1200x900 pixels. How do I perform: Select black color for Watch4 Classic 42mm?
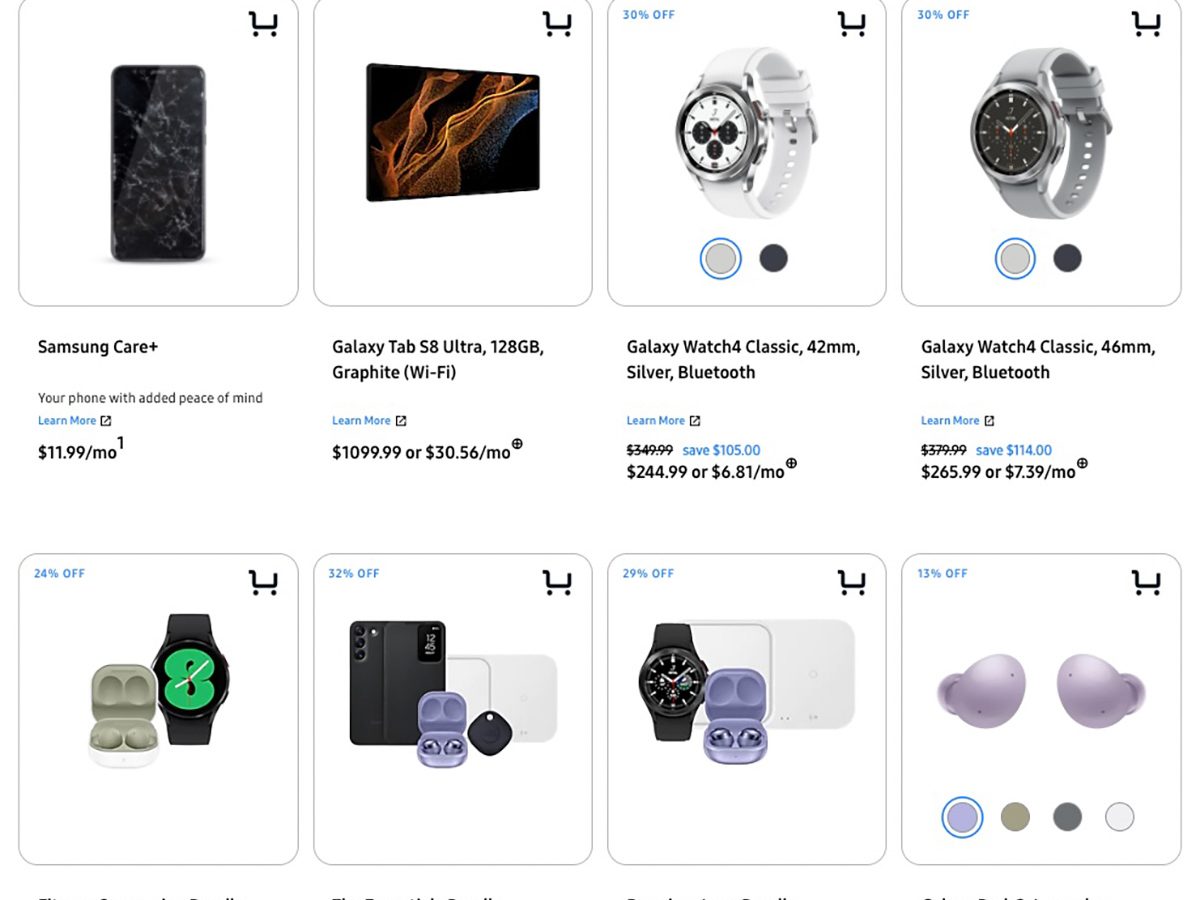(773, 259)
